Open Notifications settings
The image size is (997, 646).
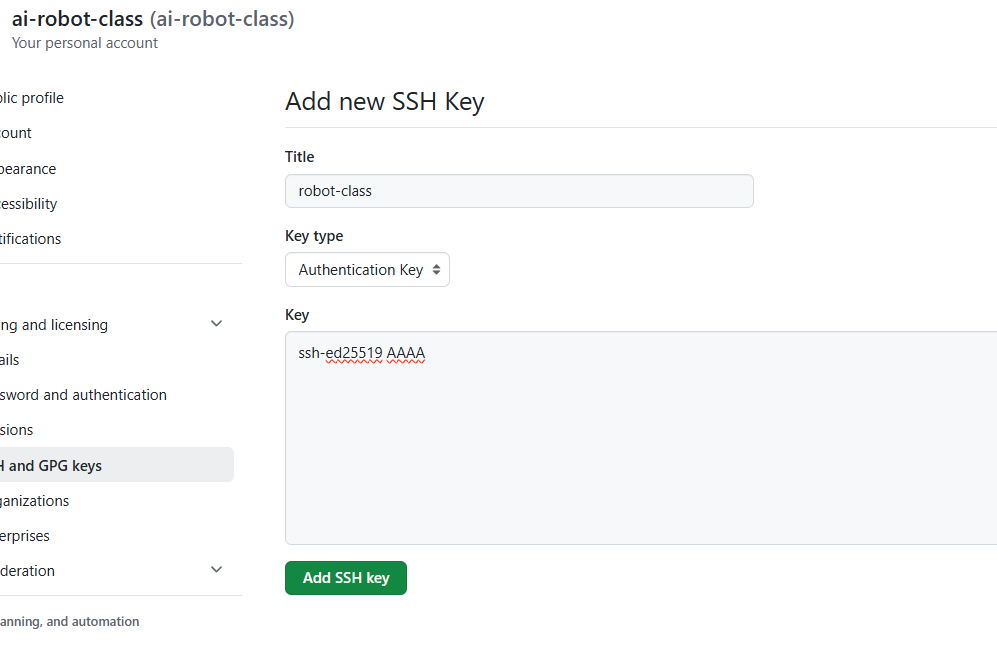[x=30, y=238]
